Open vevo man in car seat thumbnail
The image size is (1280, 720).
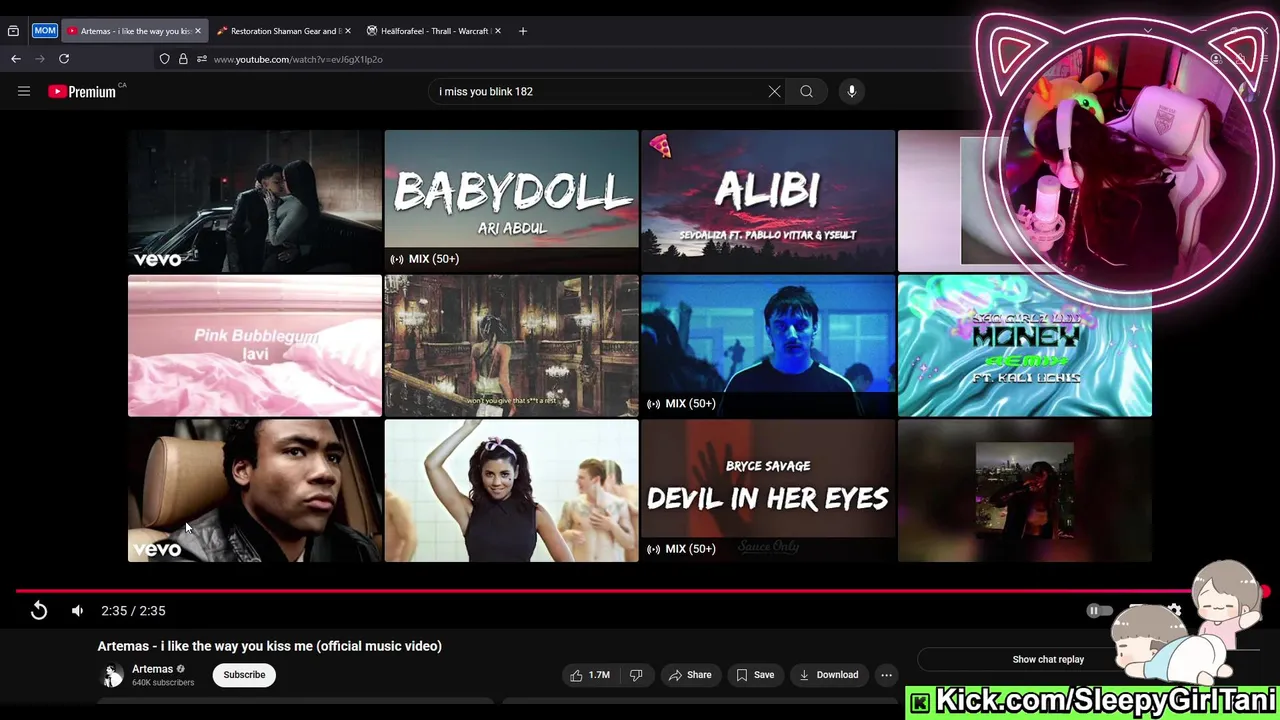(x=255, y=490)
